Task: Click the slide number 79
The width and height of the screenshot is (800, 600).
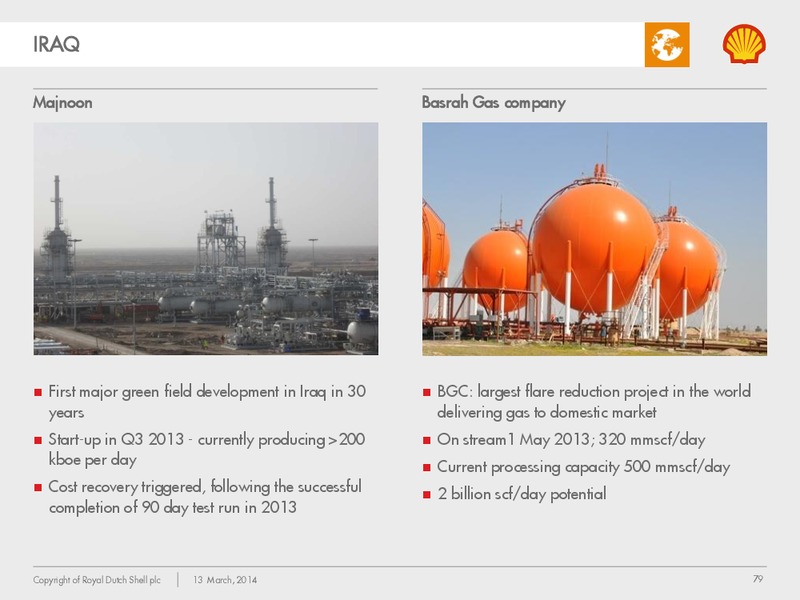Action: coord(758,579)
